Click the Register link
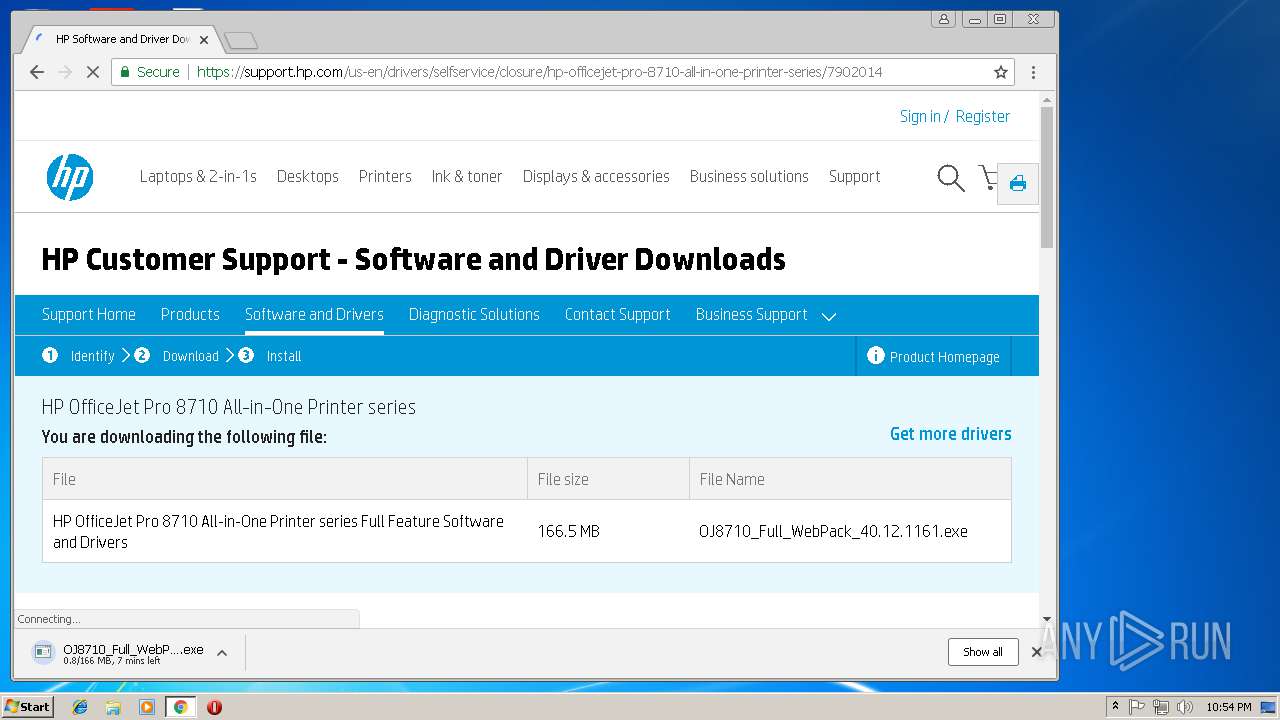This screenshot has width=1280, height=720. [983, 116]
